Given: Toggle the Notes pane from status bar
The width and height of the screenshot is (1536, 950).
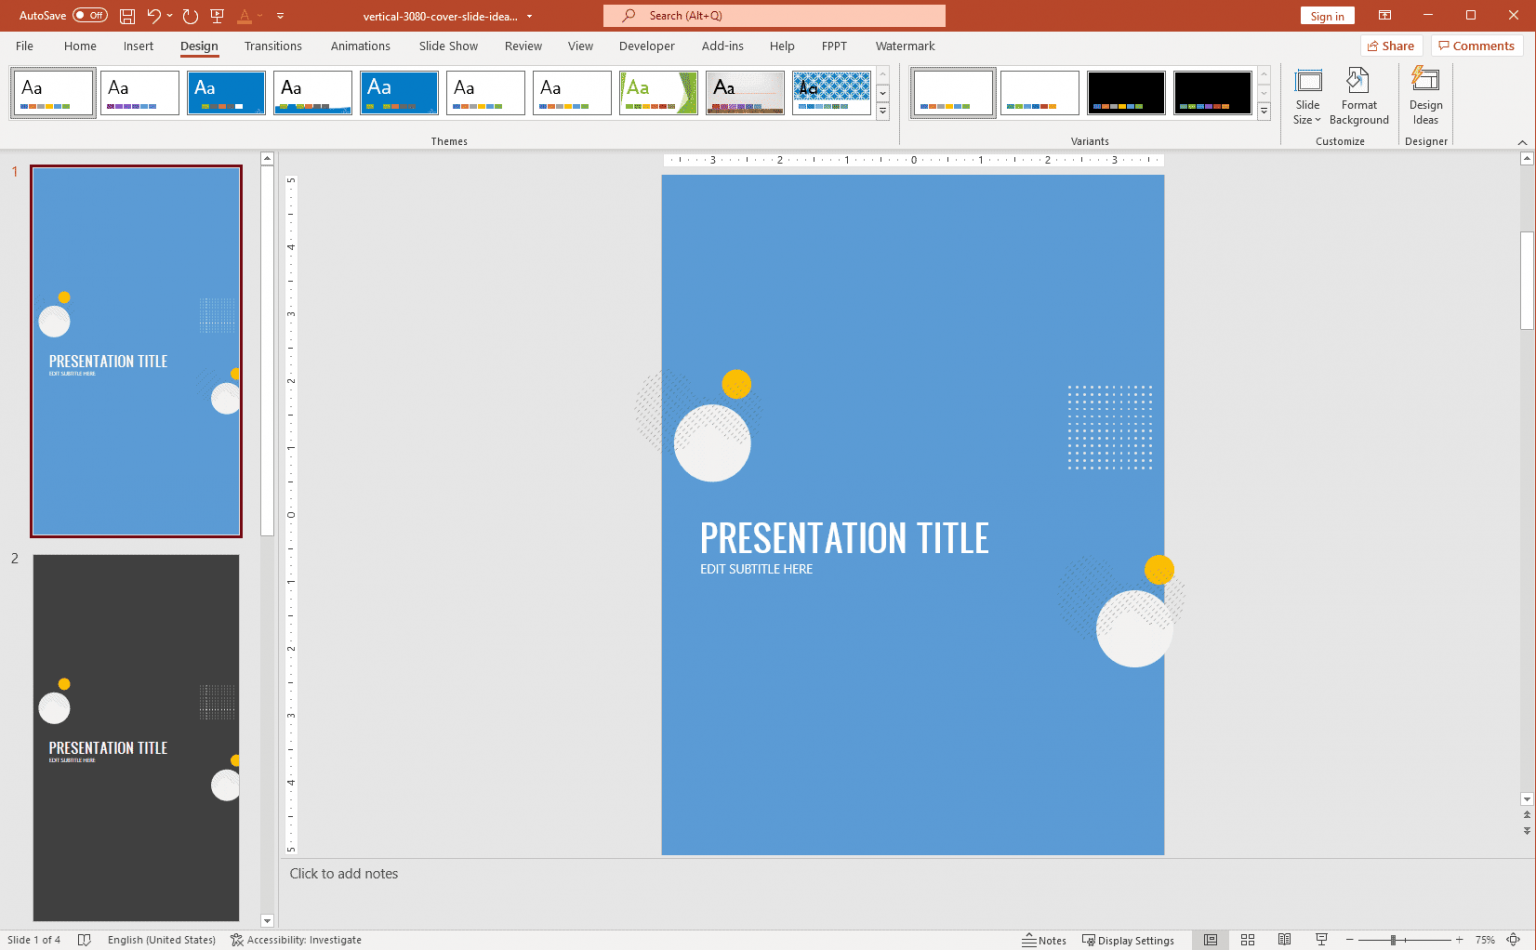Looking at the screenshot, I should point(1046,940).
